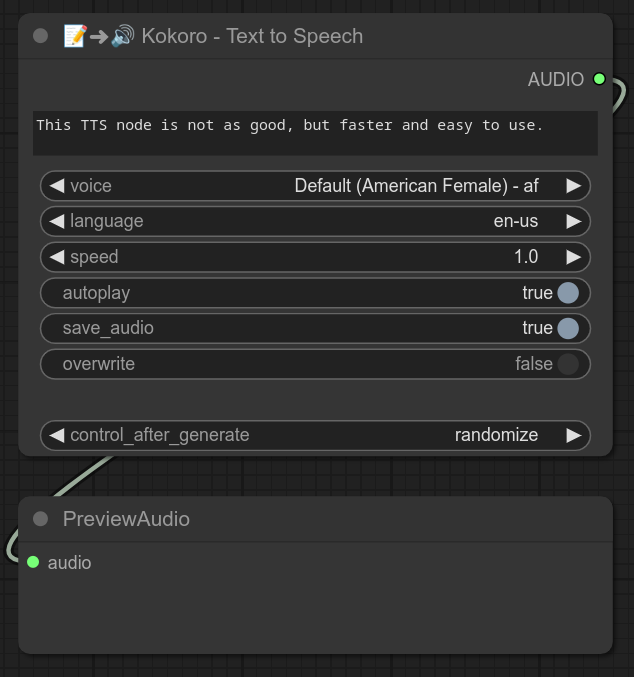This screenshot has height=677, width=634.
Task: Click right arrow on voice selector
Action: click(573, 186)
